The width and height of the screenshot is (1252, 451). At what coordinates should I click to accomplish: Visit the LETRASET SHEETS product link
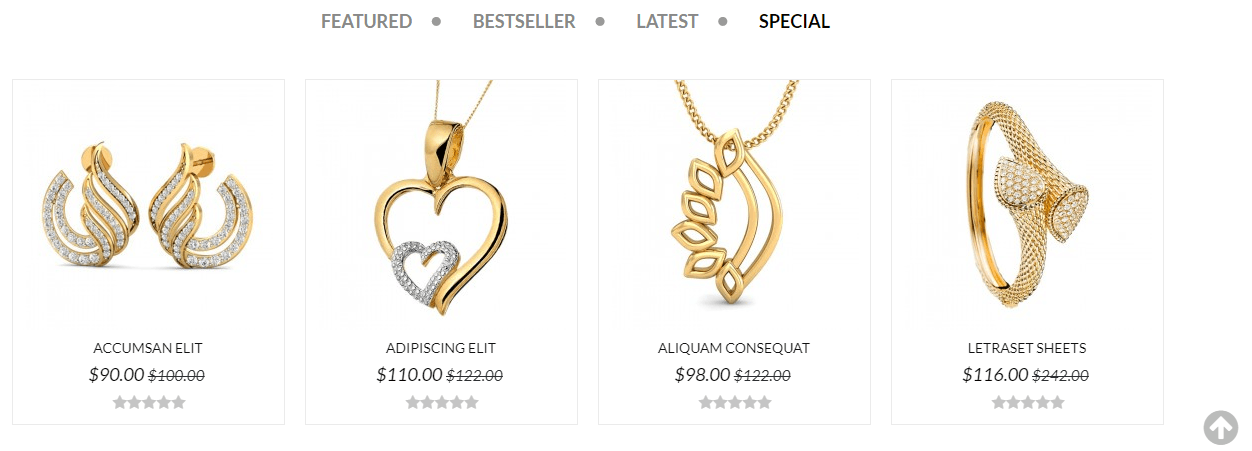point(1027,348)
